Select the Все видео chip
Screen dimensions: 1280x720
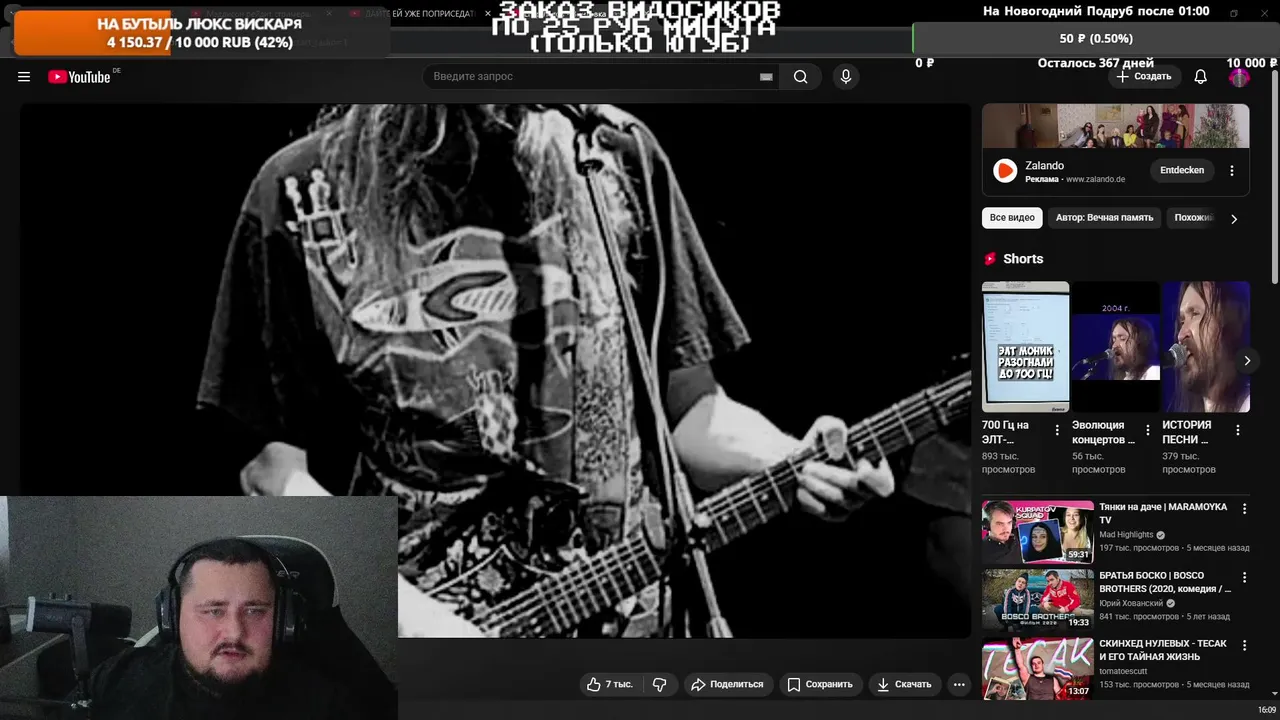click(1012, 217)
